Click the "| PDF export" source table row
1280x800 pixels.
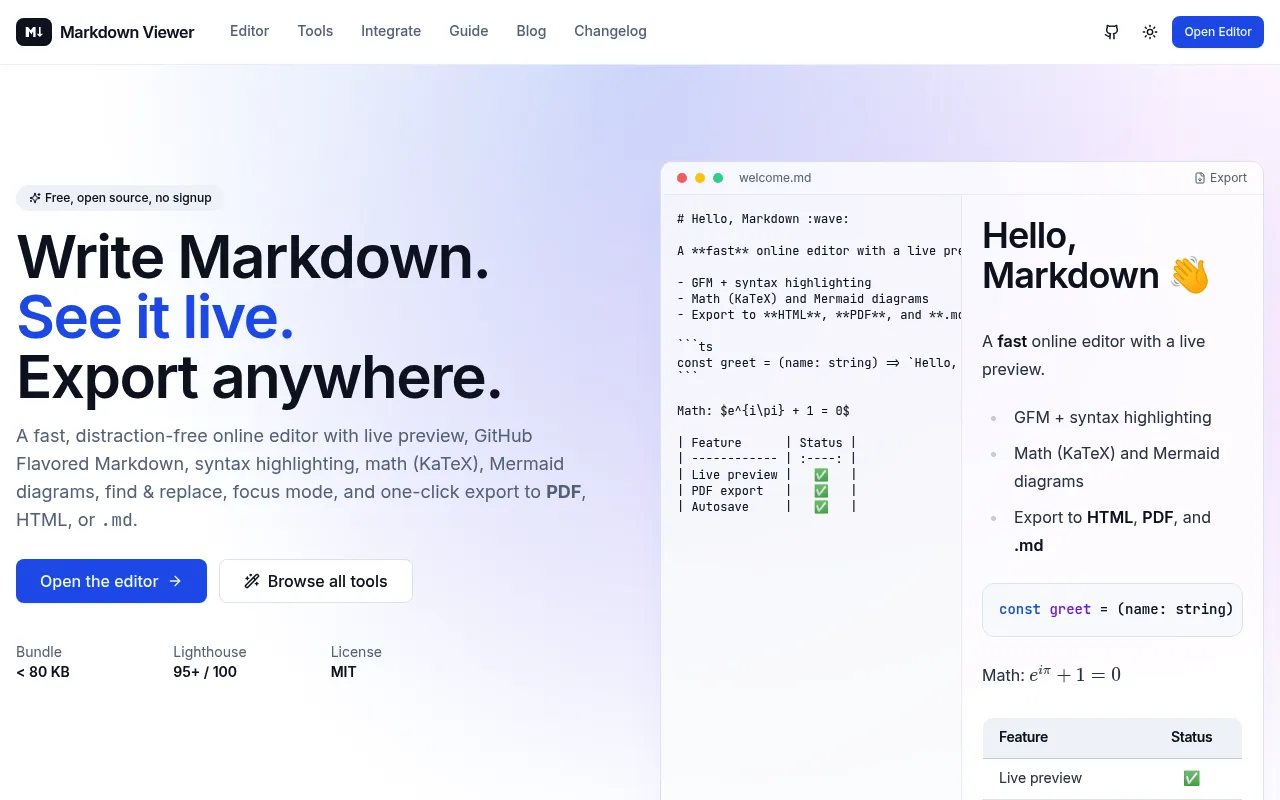pos(767,491)
